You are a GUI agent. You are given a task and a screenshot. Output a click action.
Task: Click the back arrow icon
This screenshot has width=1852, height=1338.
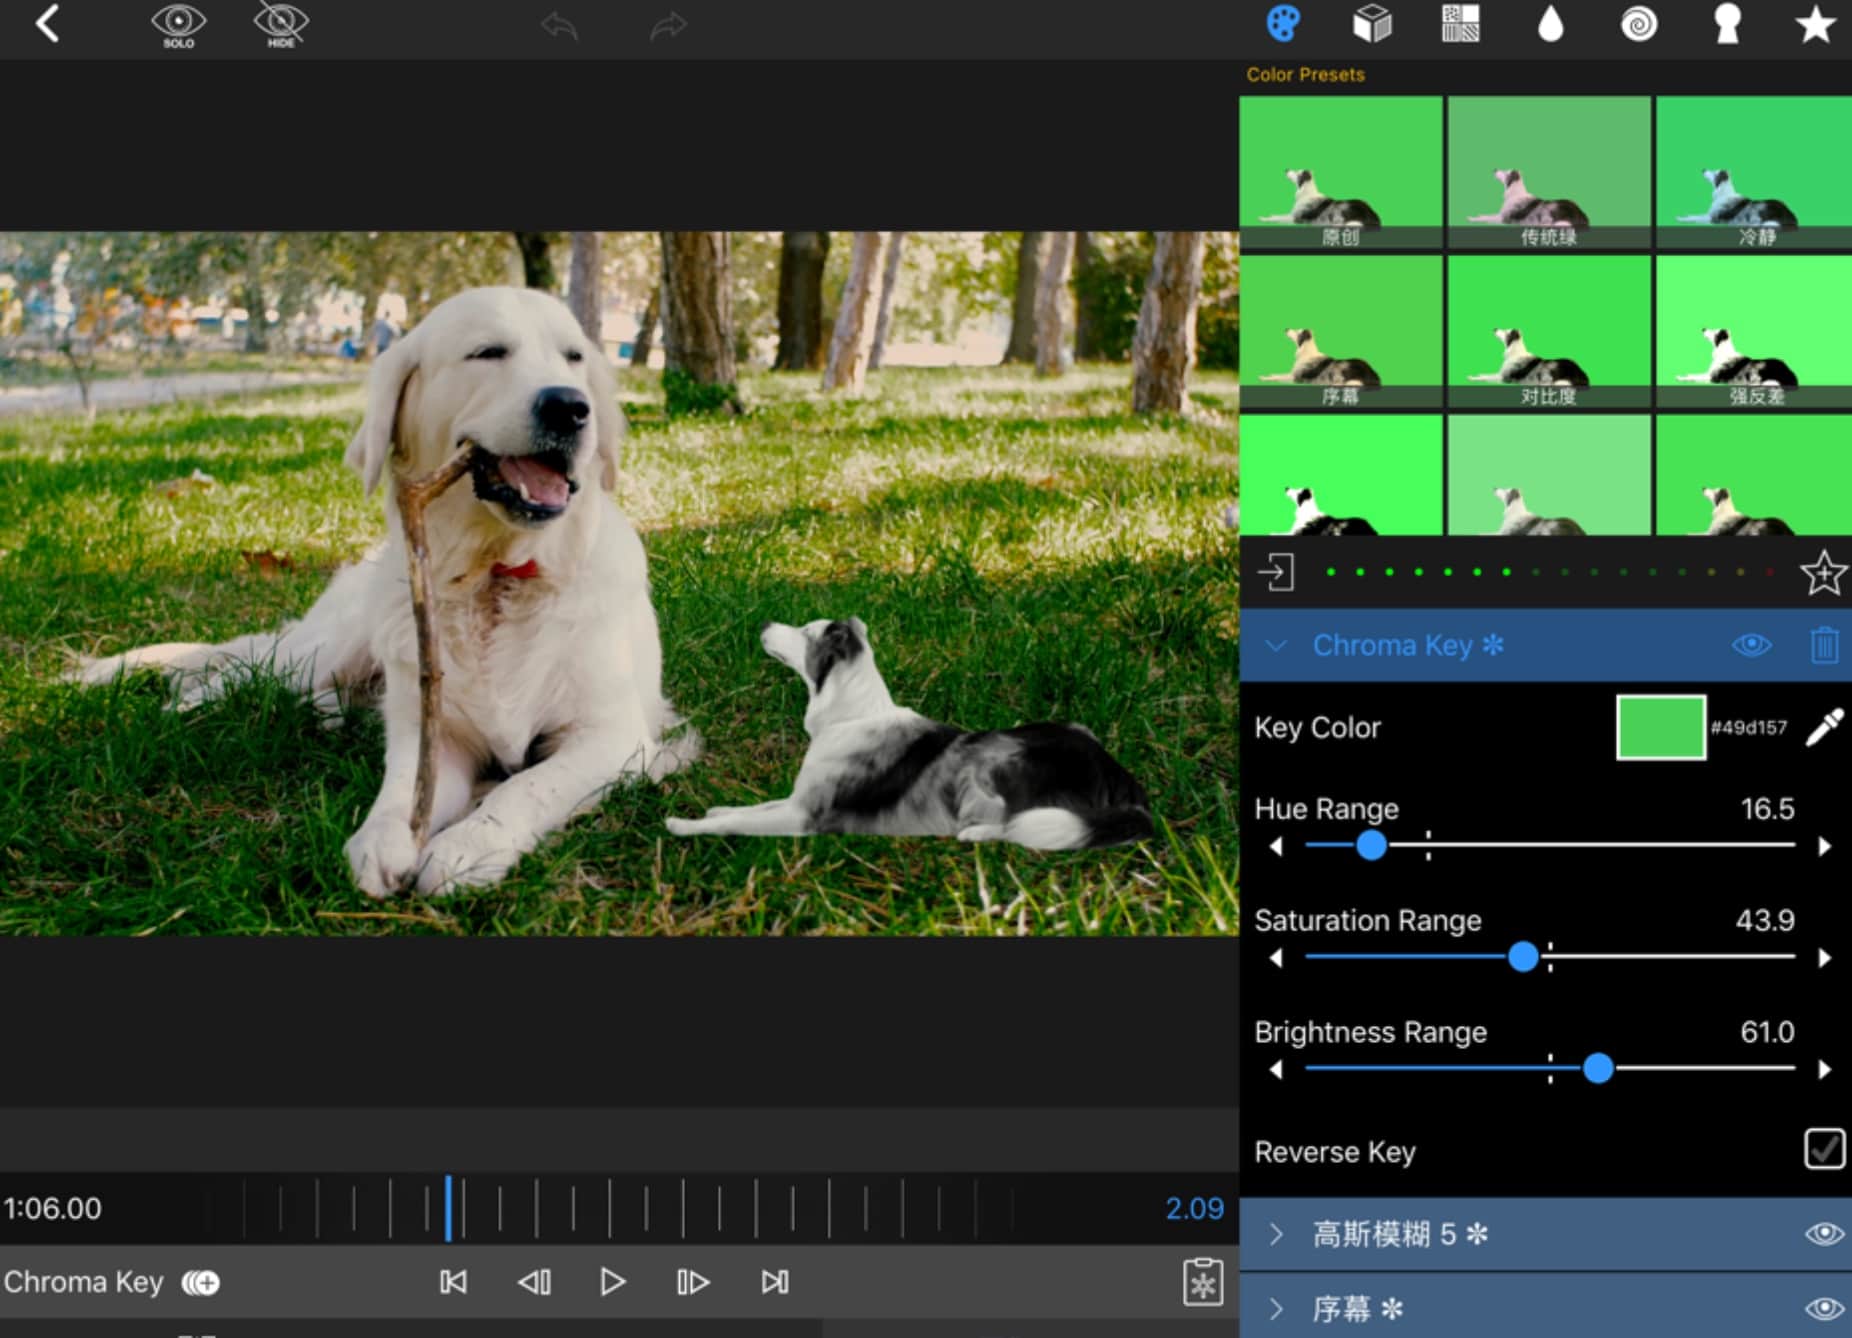pos(47,24)
